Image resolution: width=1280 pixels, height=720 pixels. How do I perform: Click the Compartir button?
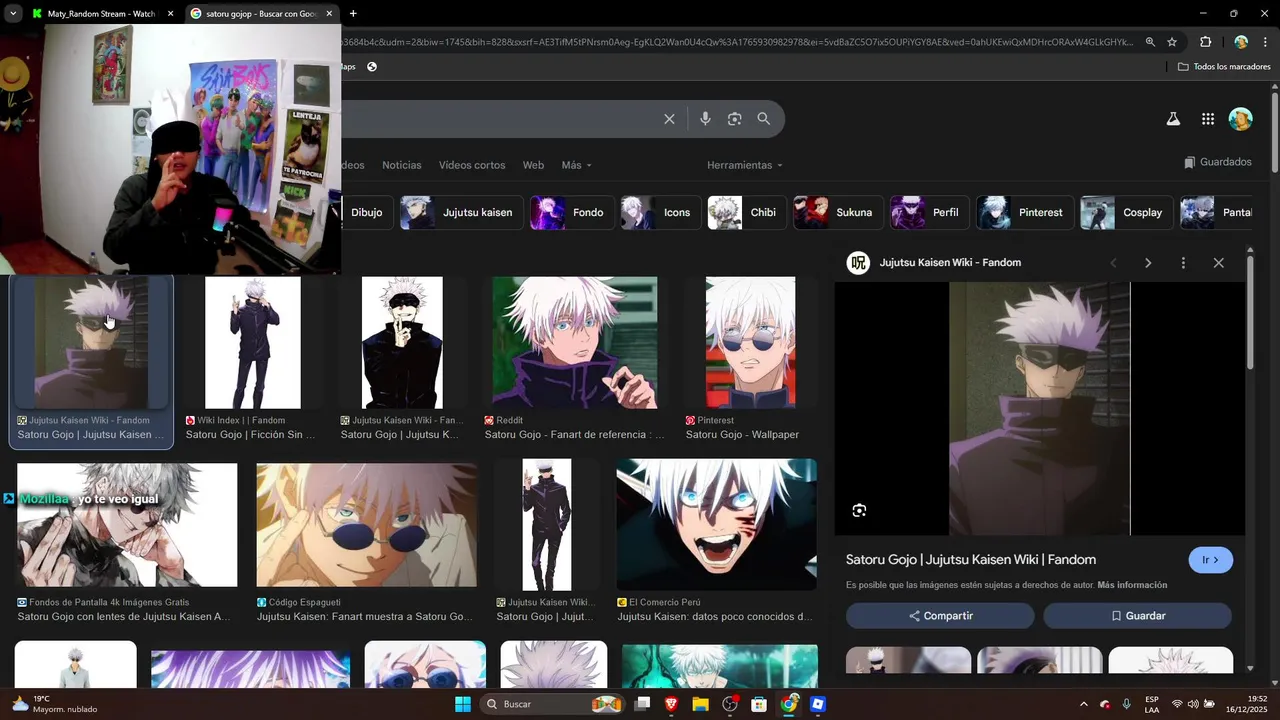tap(940, 616)
